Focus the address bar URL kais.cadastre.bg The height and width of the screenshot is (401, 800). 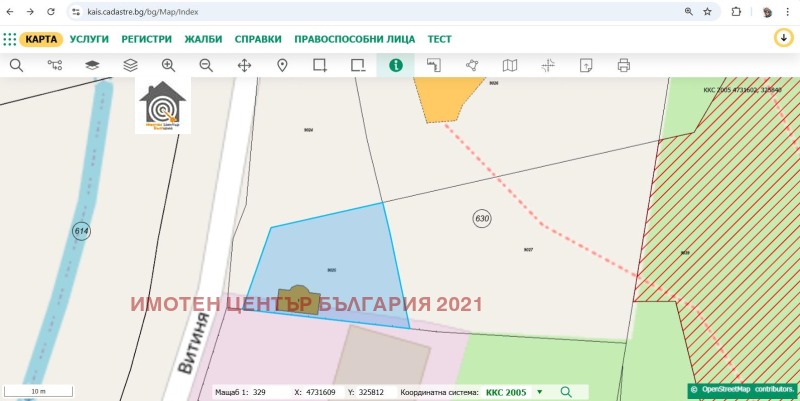tap(143, 12)
